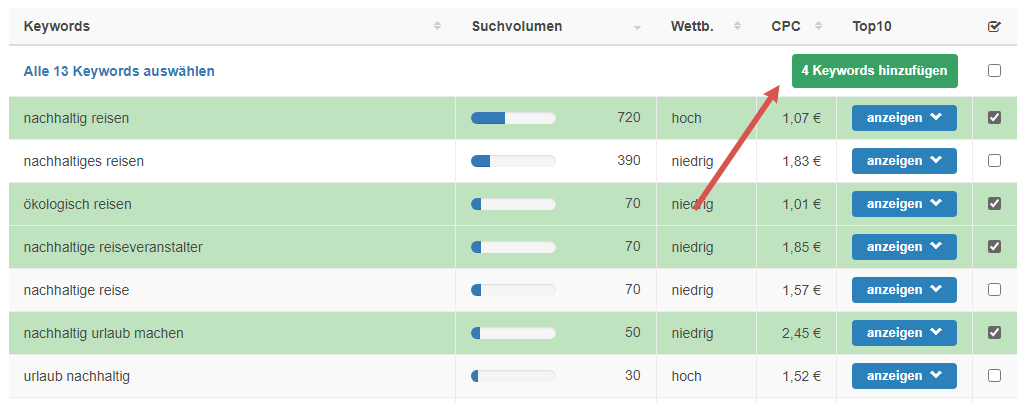Sort by Keywords column sort icon

[437, 27]
